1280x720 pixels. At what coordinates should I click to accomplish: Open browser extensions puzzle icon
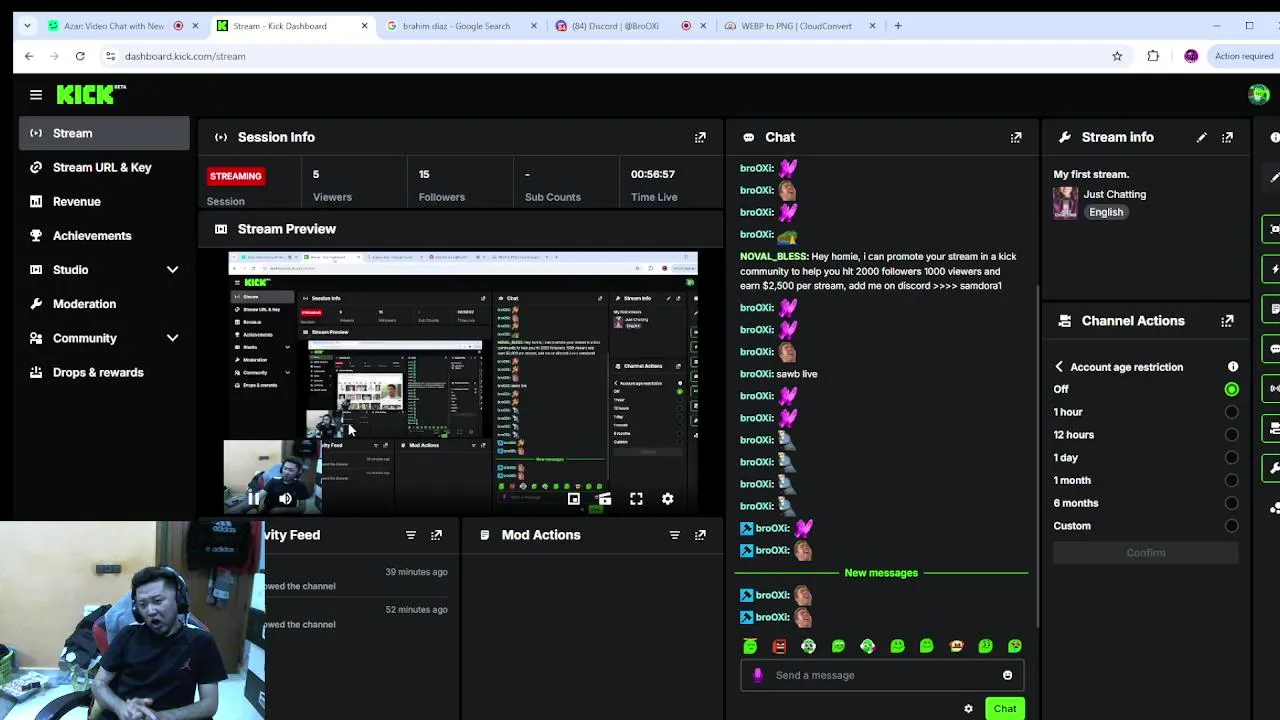click(1153, 56)
